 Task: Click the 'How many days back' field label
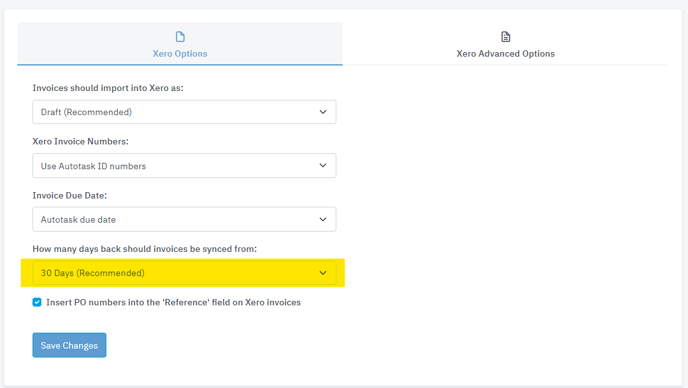[x=145, y=249]
